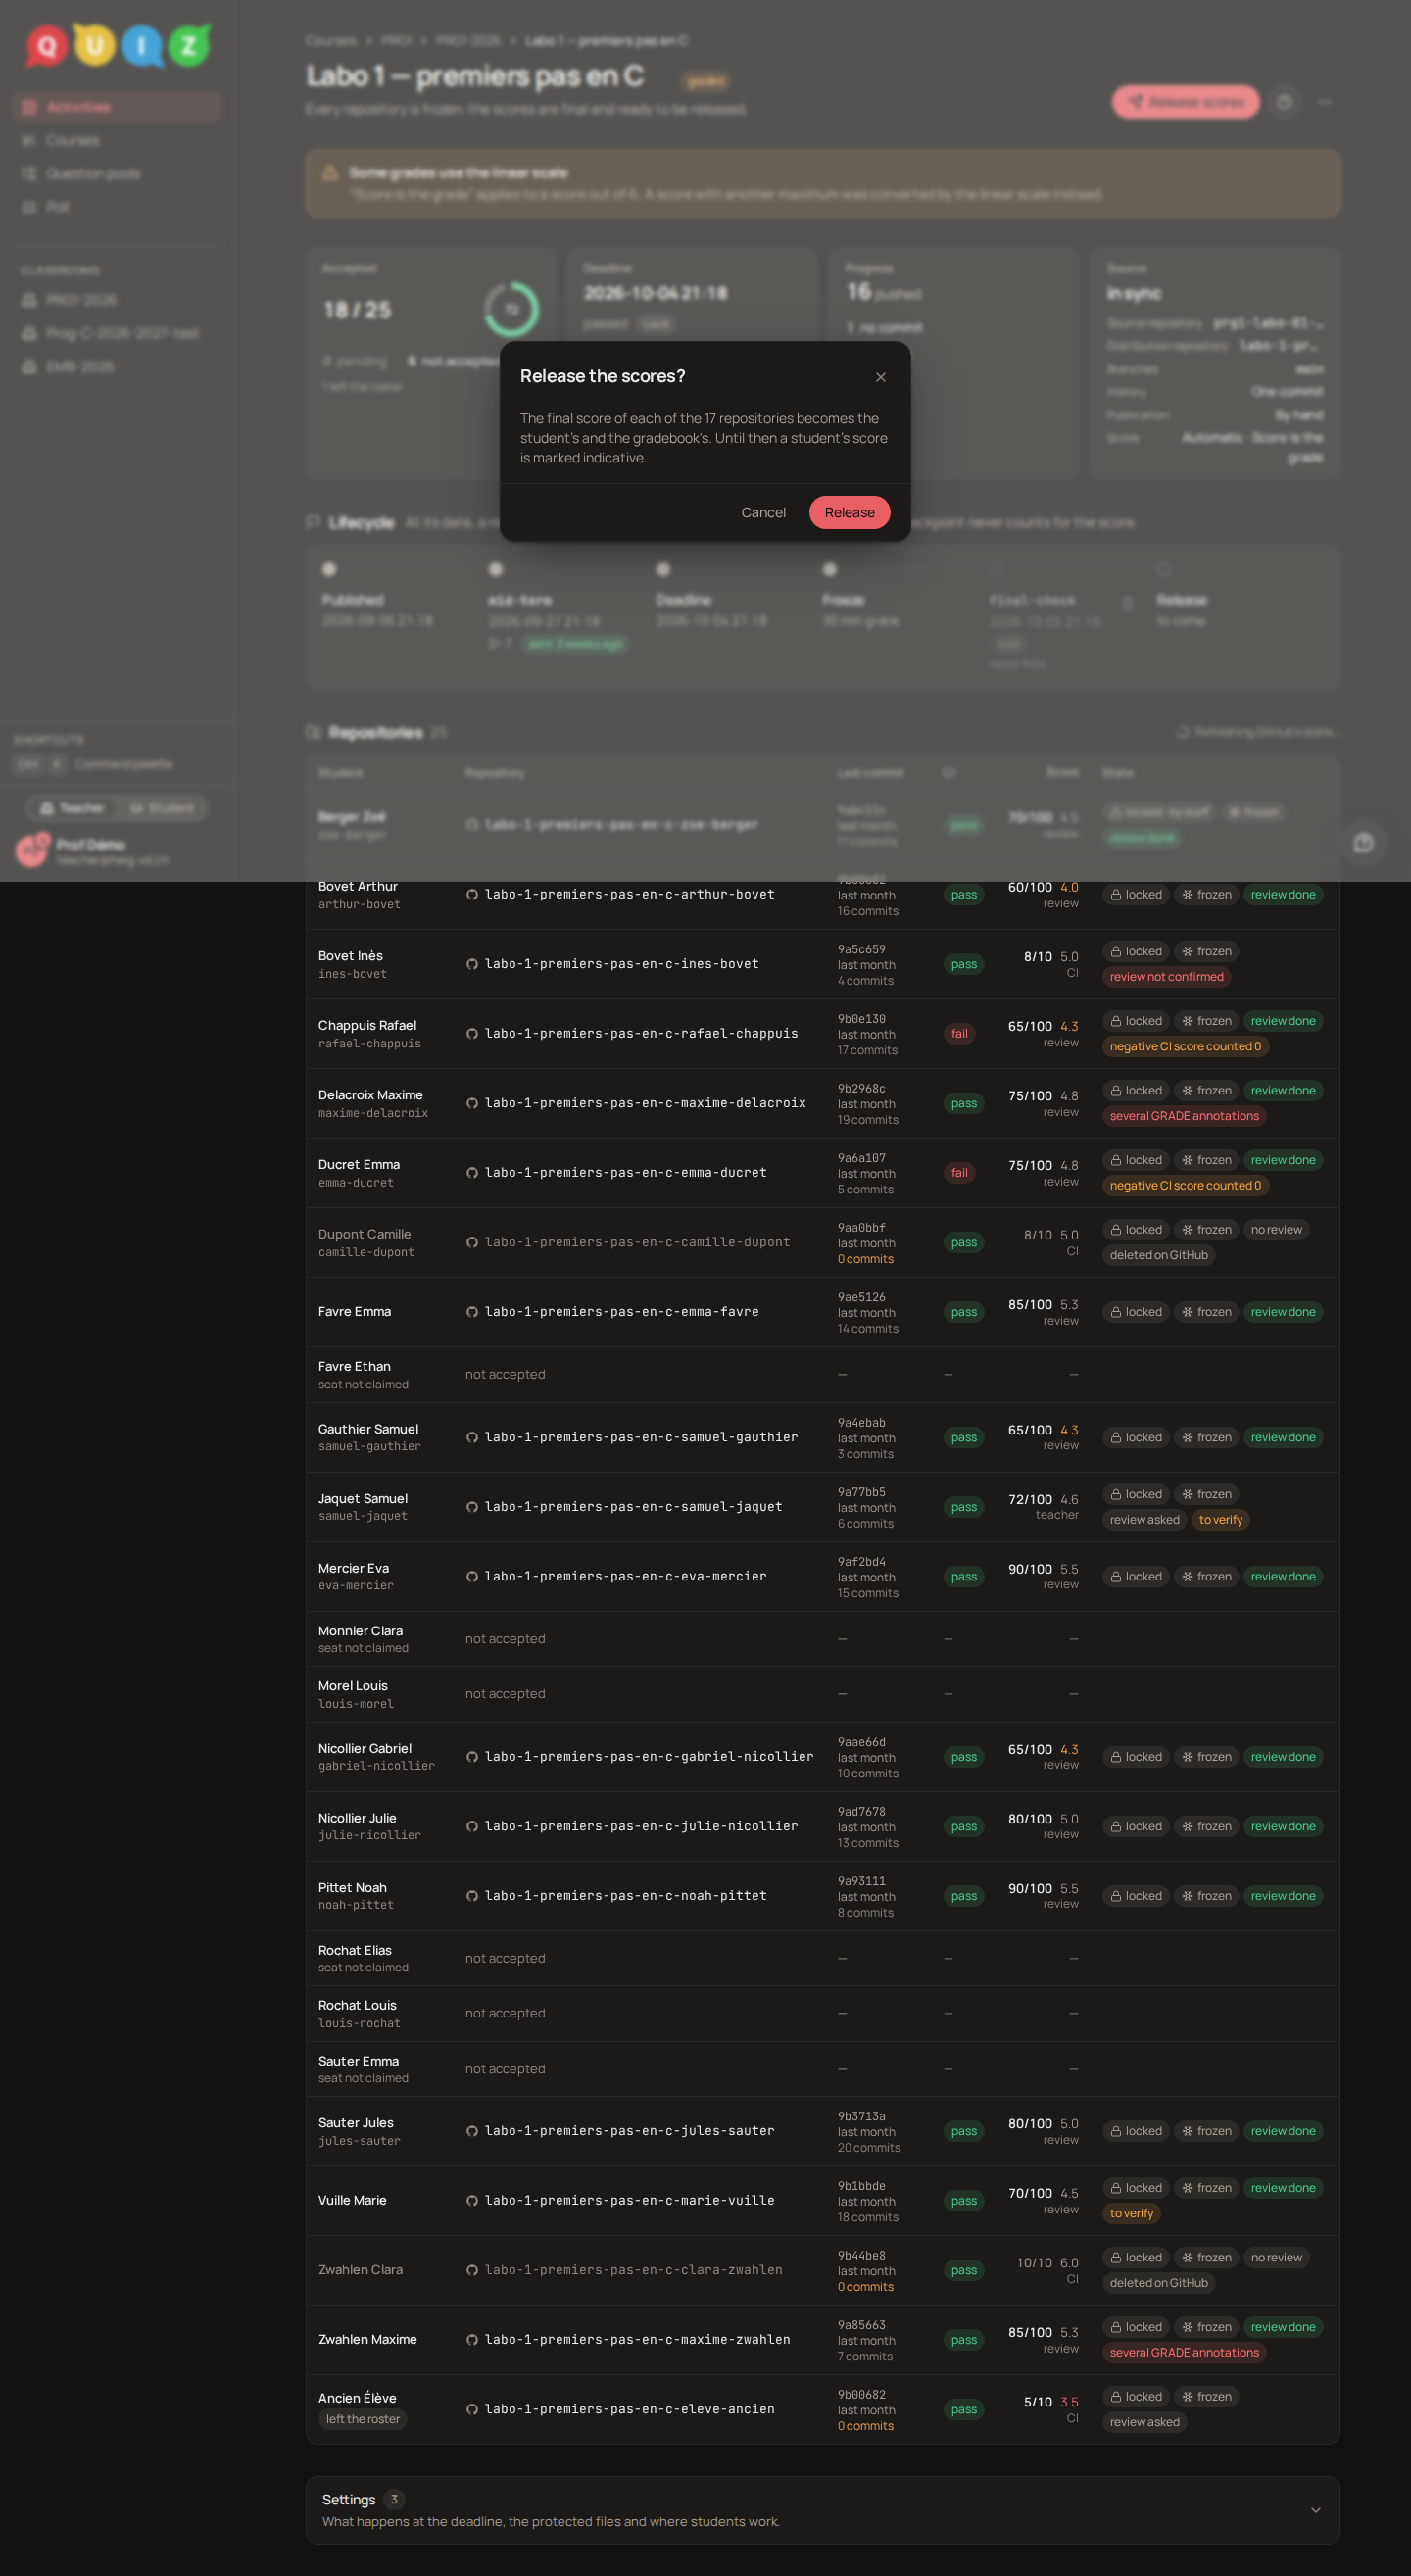Switch to Student view in sidebar toggle
Viewport: 1411px width, 2576px height.
(x=162, y=808)
